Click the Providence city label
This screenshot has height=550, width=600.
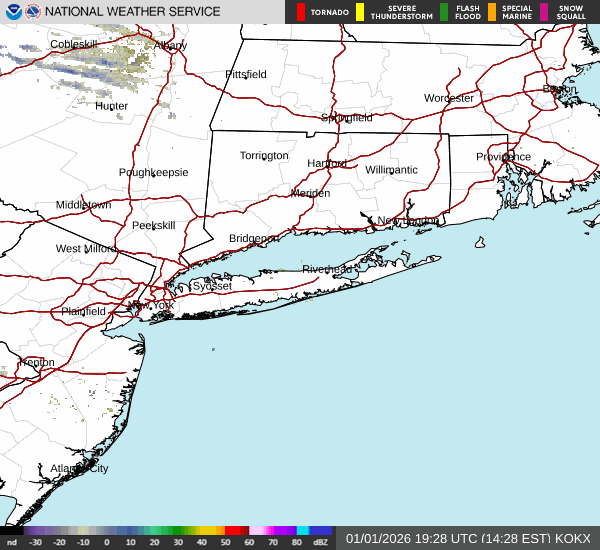coord(503,157)
